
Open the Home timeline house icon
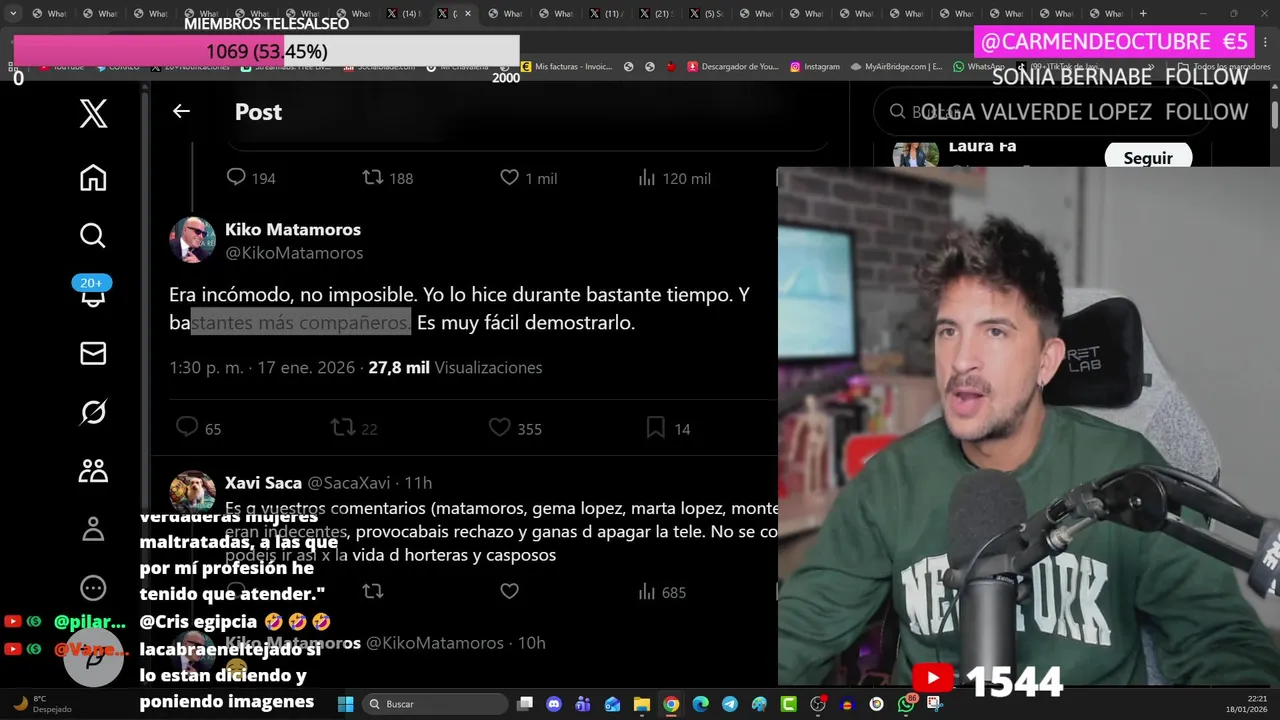pos(93,178)
